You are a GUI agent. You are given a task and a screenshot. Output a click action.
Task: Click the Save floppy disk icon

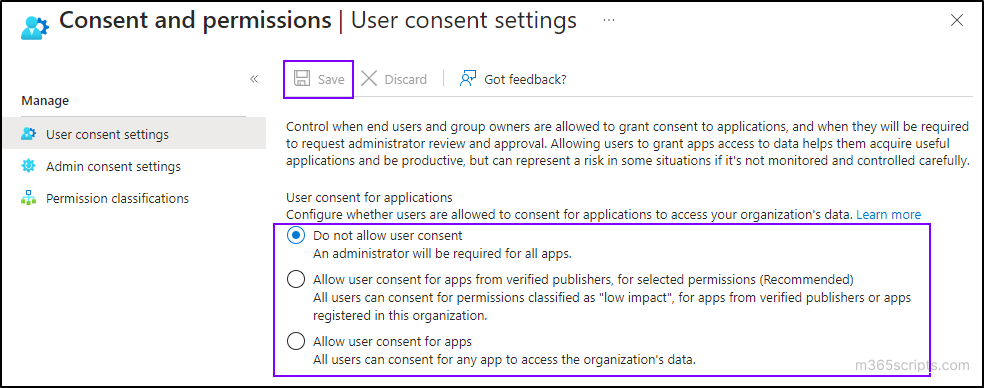302,79
